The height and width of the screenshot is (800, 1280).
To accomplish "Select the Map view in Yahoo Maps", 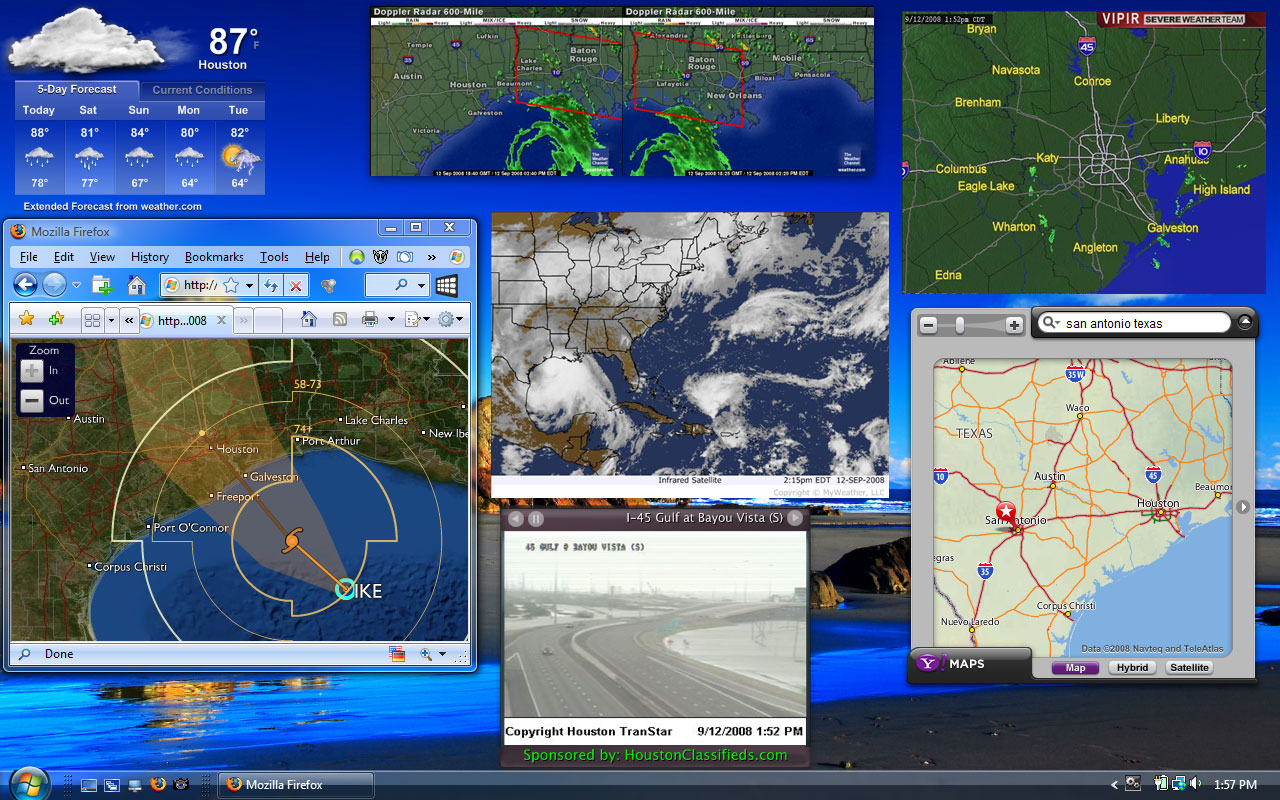I will (1075, 668).
